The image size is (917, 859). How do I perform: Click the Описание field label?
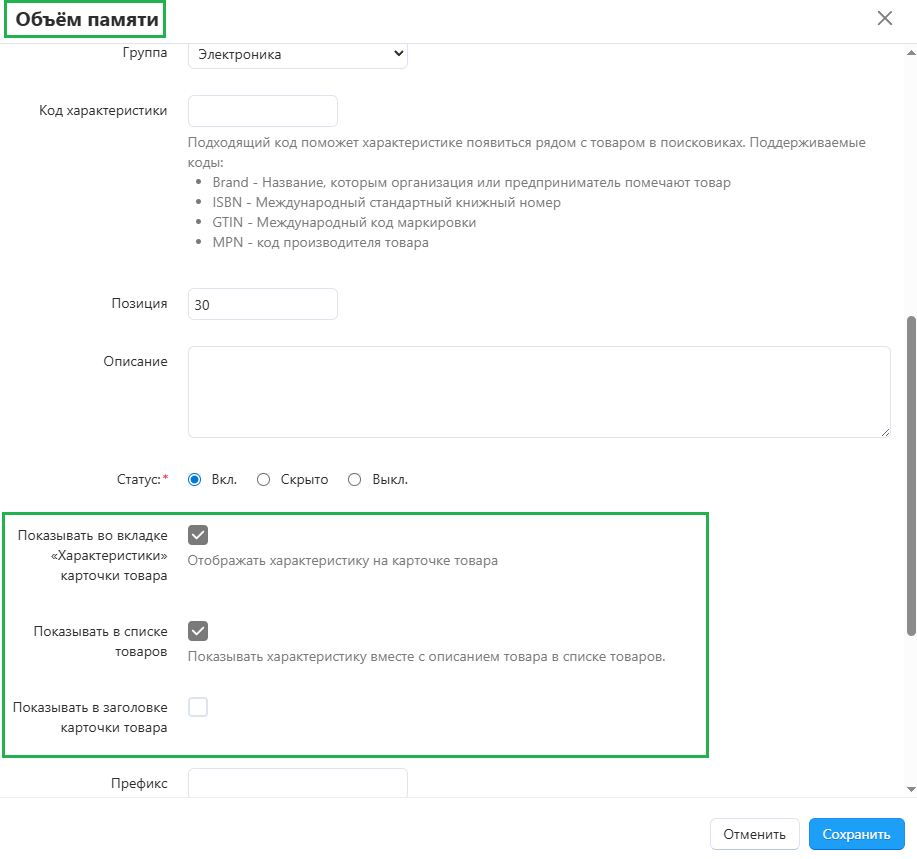point(135,361)
